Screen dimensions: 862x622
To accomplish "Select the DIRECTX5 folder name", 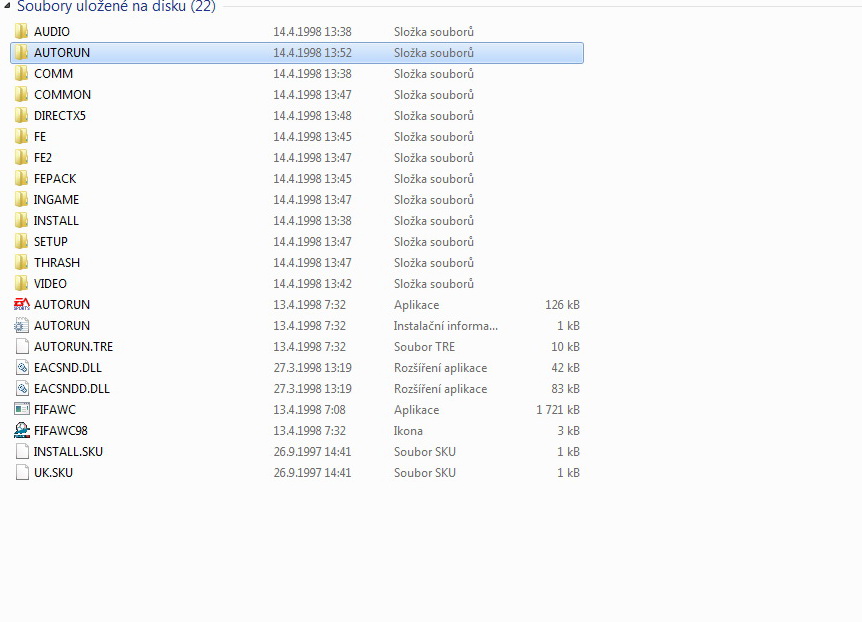I will tap(60, 116).
